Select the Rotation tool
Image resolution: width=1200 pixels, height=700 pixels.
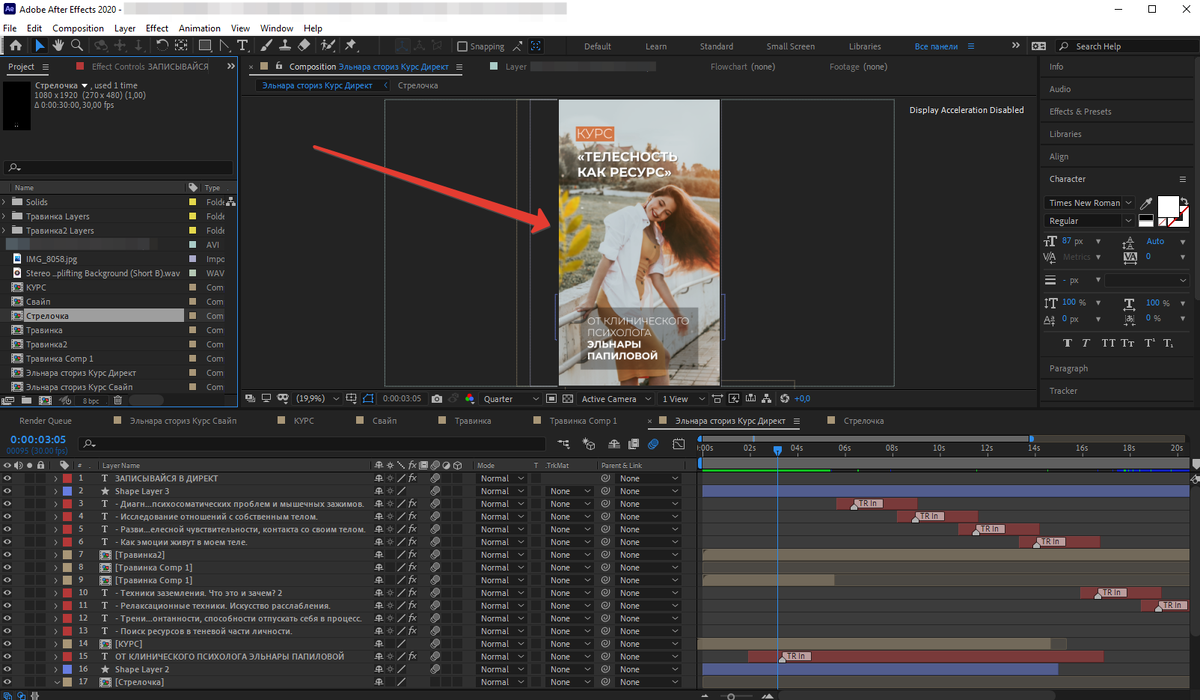click(x=163, y=45)
